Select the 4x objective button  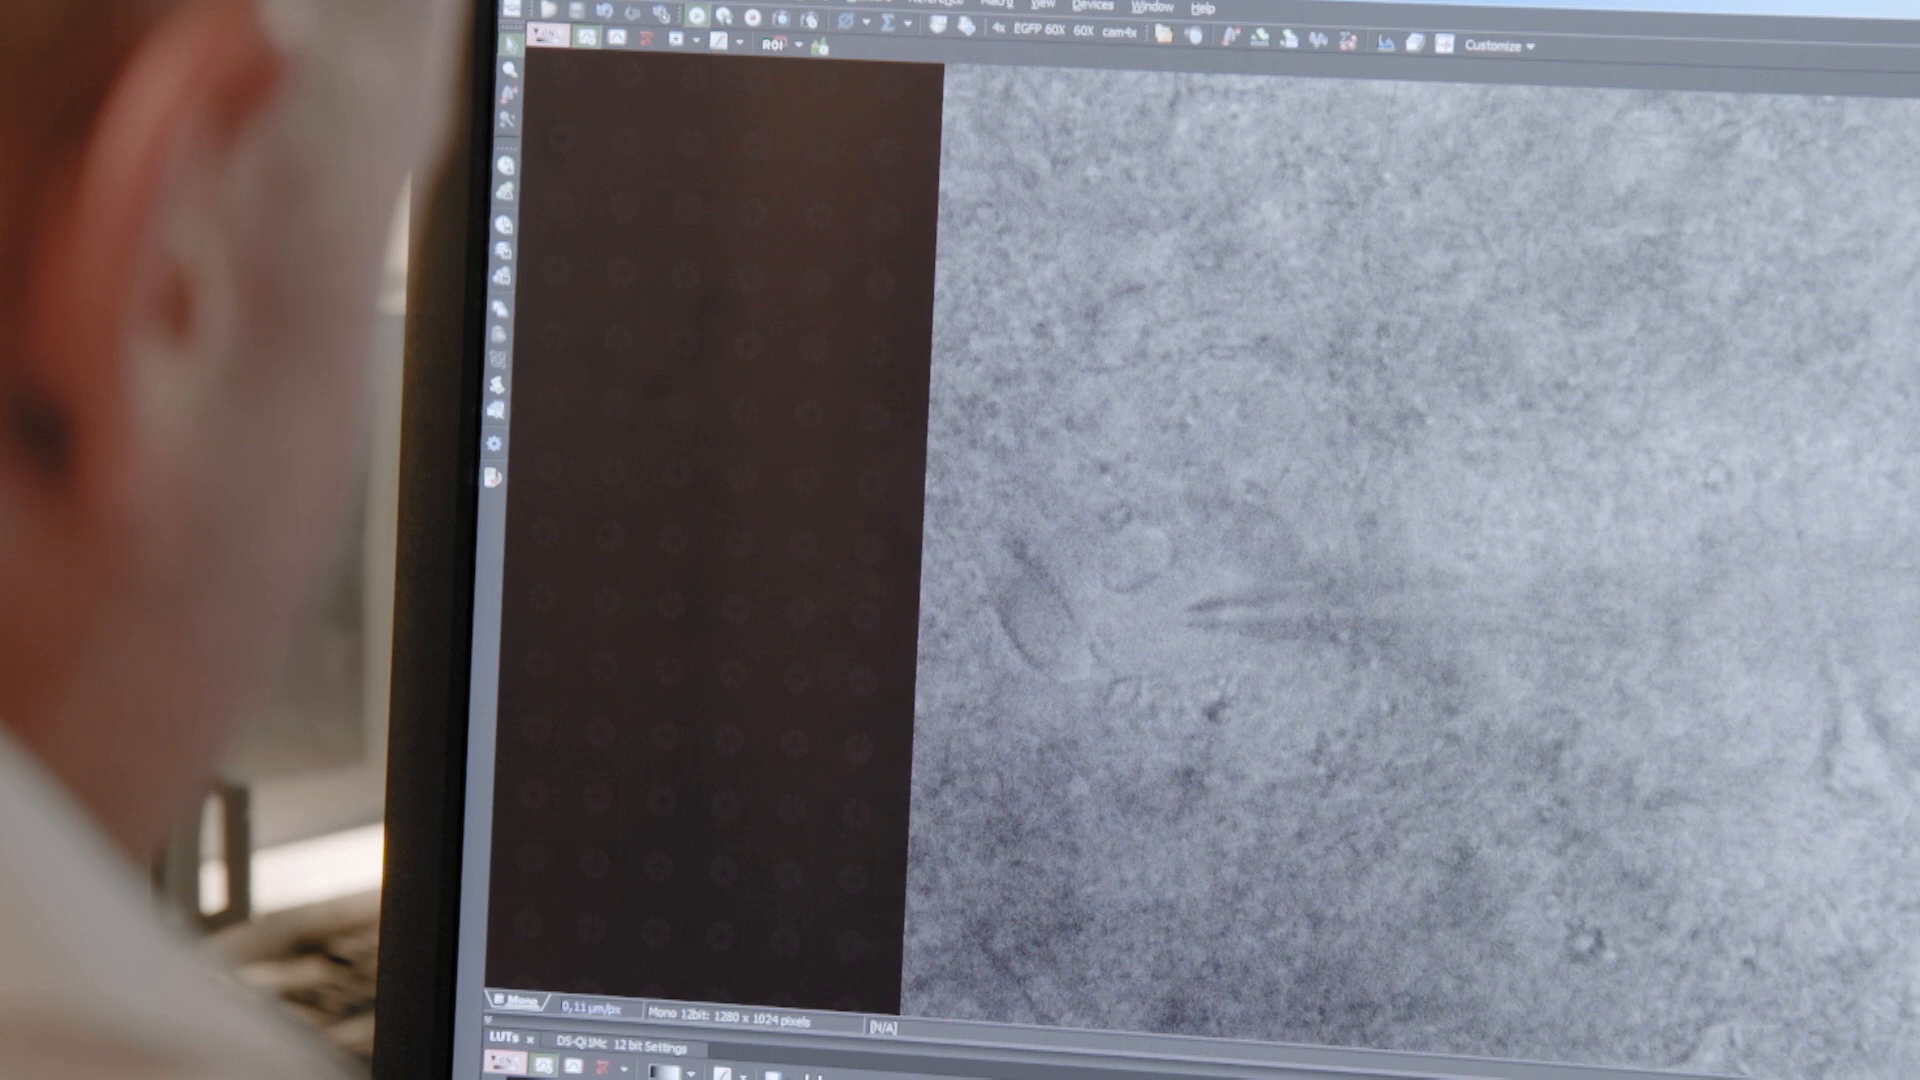click(x=998, y=29)
